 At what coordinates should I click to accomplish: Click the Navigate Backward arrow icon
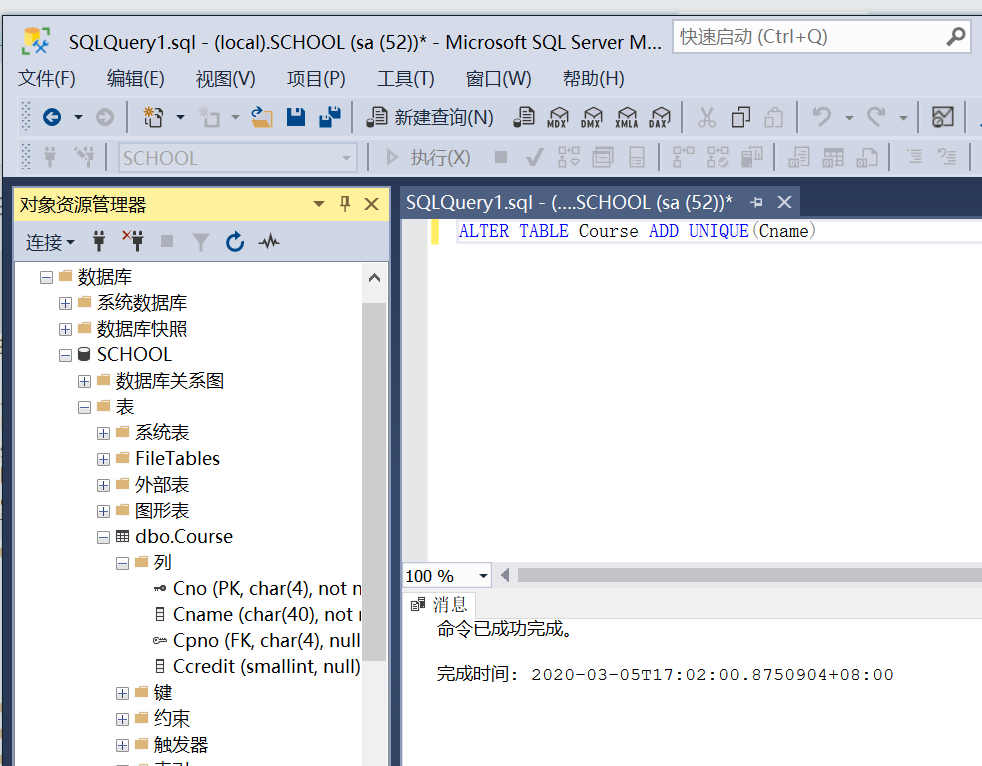pos(52,117)
